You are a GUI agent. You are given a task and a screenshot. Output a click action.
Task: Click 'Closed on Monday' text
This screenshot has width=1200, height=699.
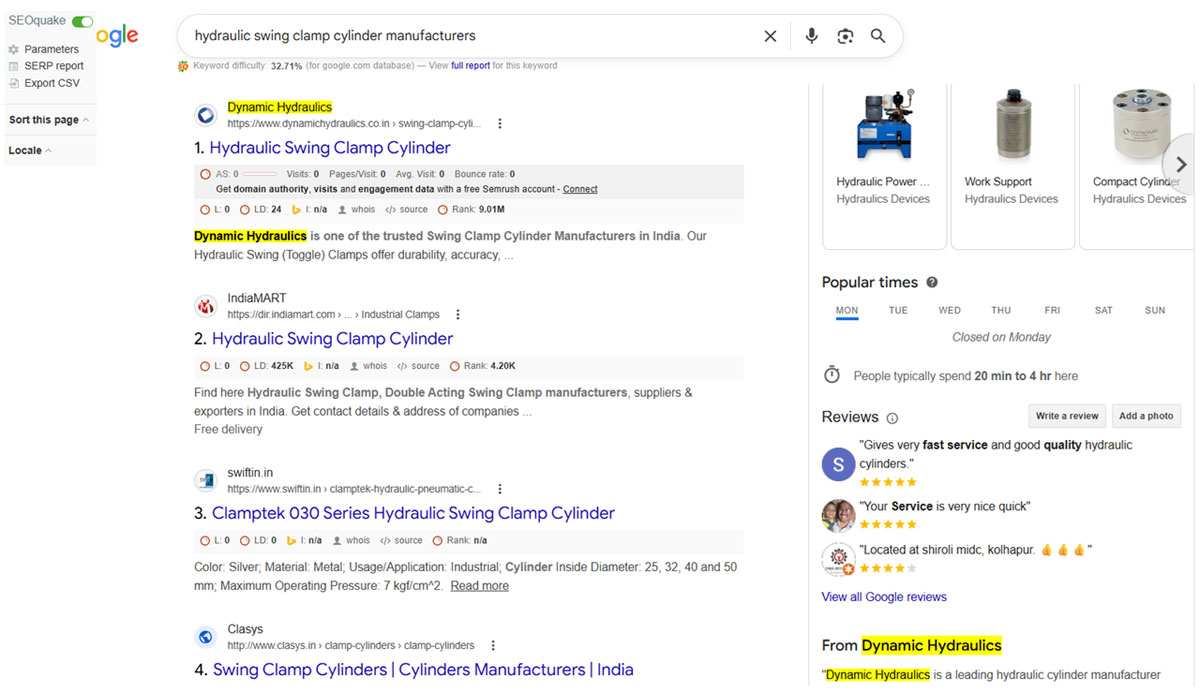tap(1001, 337)
